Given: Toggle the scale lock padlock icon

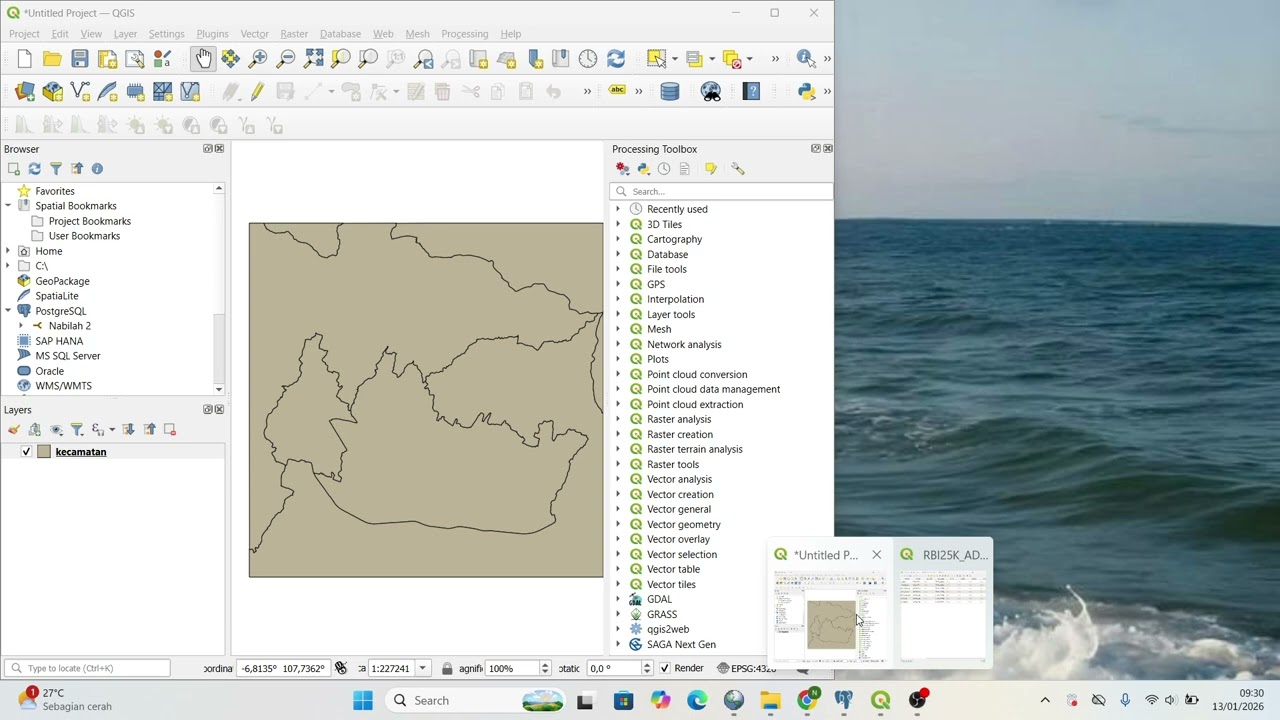Looking at the screenshot, I should pyautogui.click(x=447, y=668).
